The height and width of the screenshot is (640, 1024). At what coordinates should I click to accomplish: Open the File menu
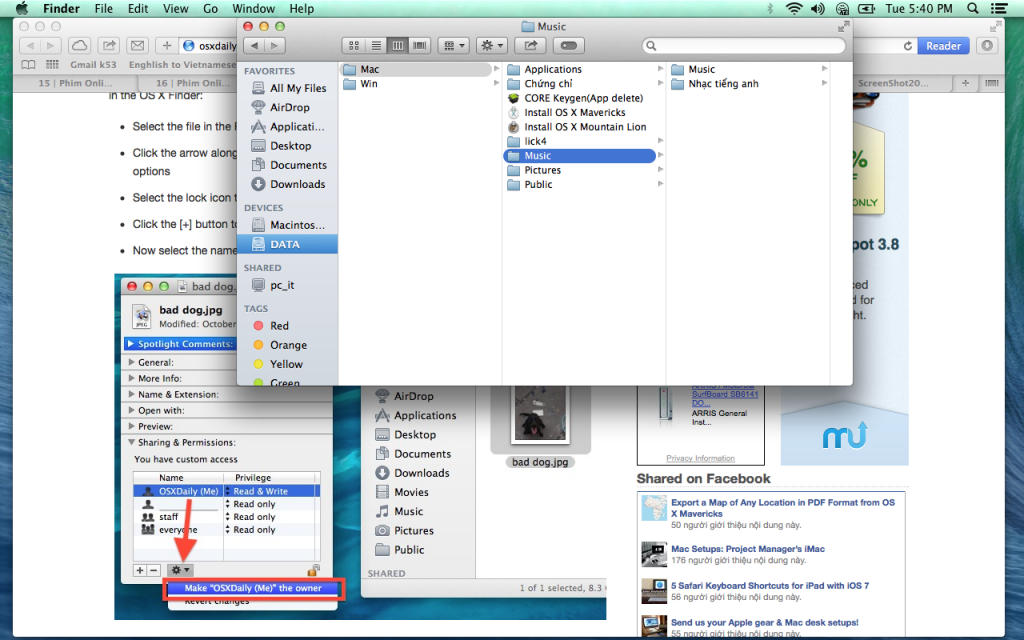click(x=103, y=8)
